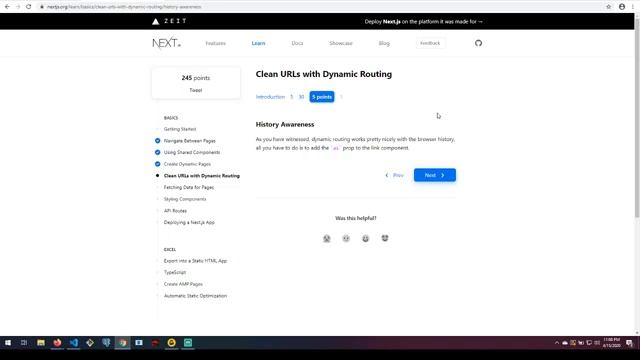640x360 pixels.
Task: Click the browser forward arrow
Action: tap(18, 7)
